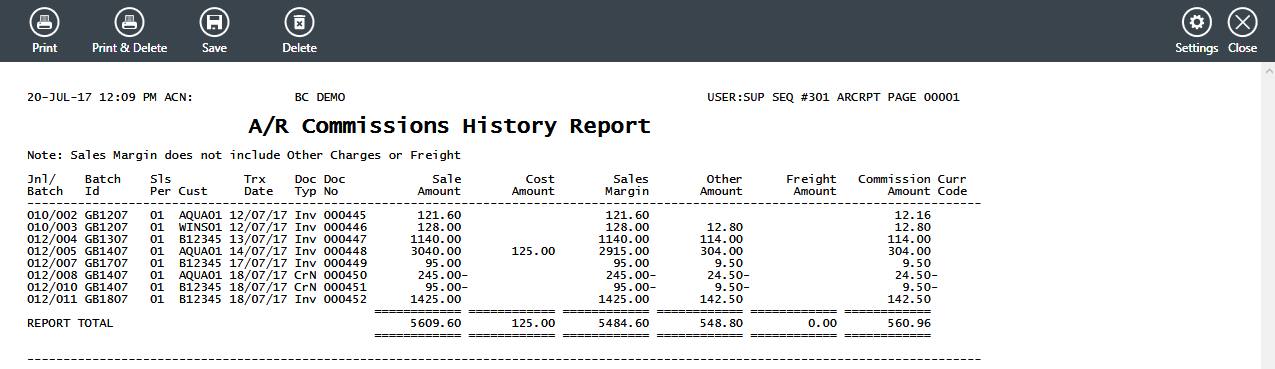
Task: Click the REPORT TOTAL line
Action: point(504,324)
